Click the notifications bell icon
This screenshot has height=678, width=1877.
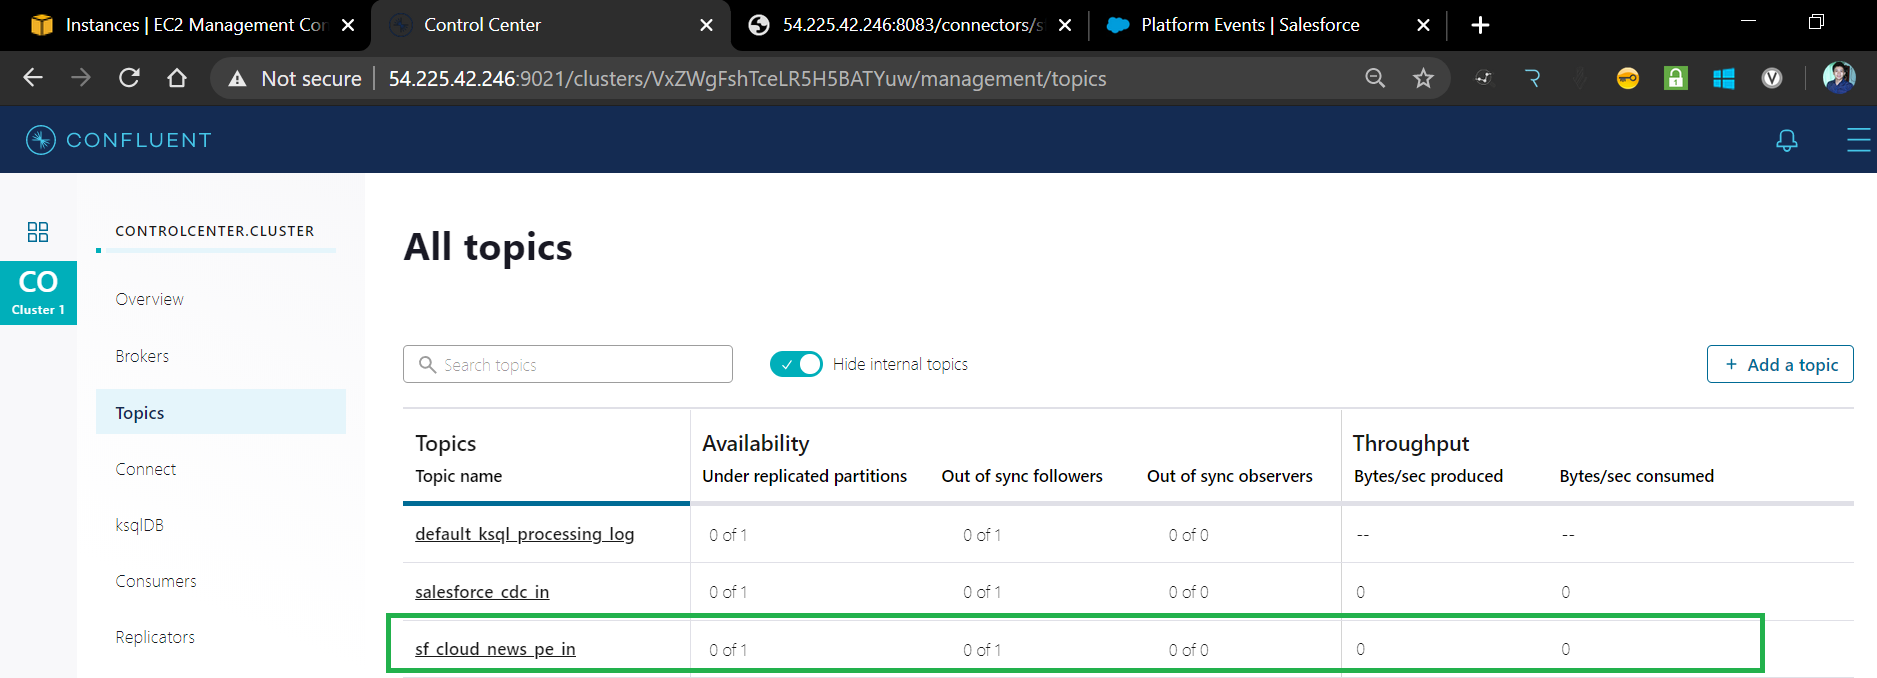1786,141
